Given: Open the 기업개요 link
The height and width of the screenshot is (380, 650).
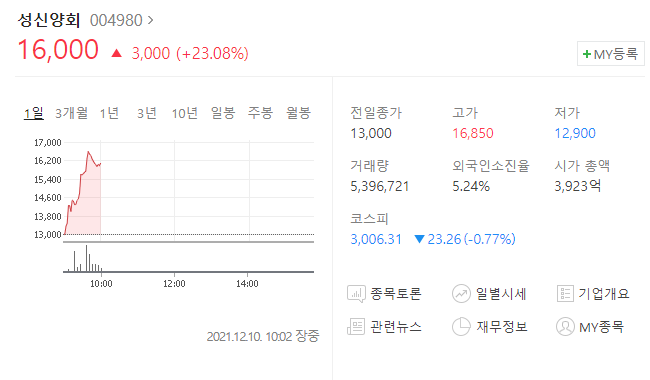Looking at the screenshot, I should [x=604, y=294].
